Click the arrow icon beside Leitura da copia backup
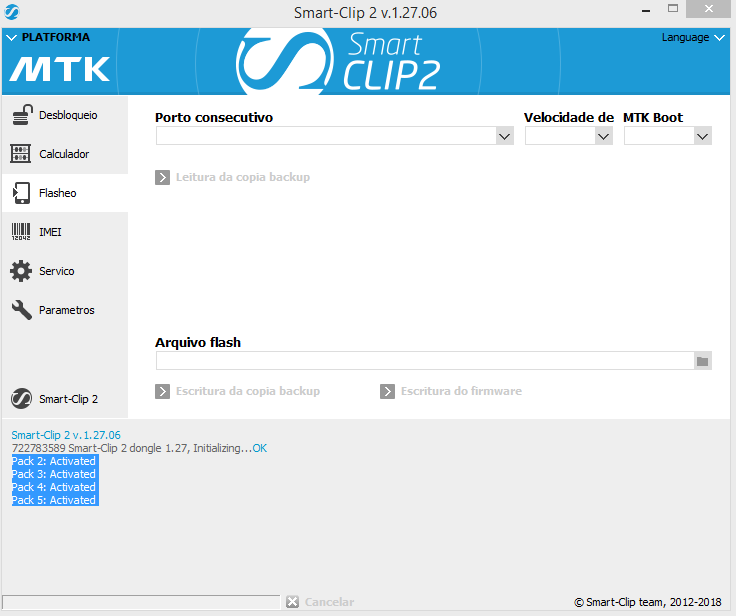Image resolution: width=736 pixels, height=616 pixels. (162, 177)
